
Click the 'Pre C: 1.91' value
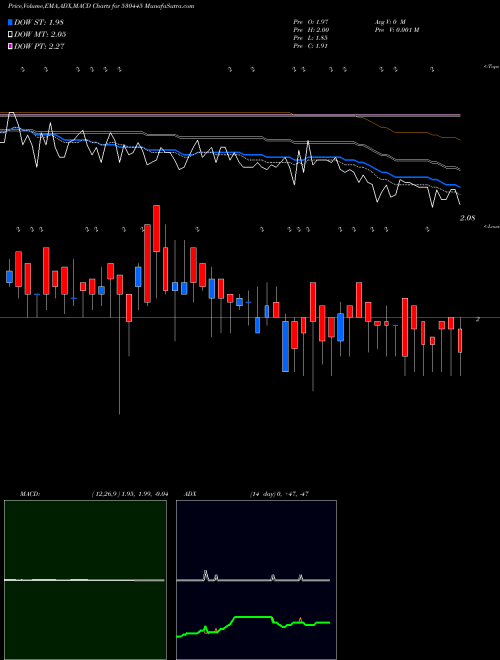[311, 46]
